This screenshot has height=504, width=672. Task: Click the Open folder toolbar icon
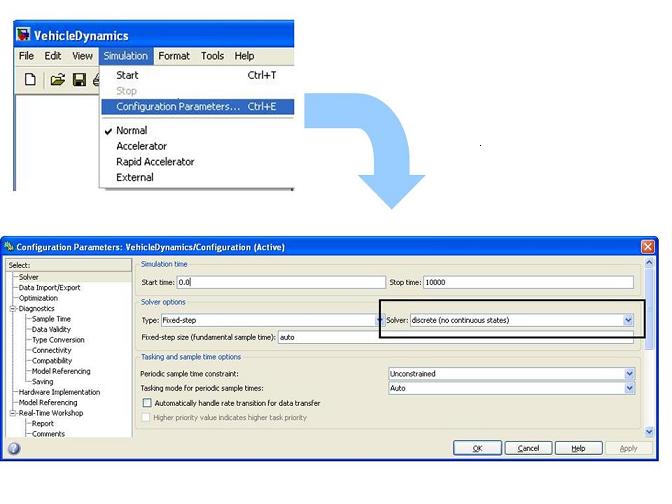57,80
